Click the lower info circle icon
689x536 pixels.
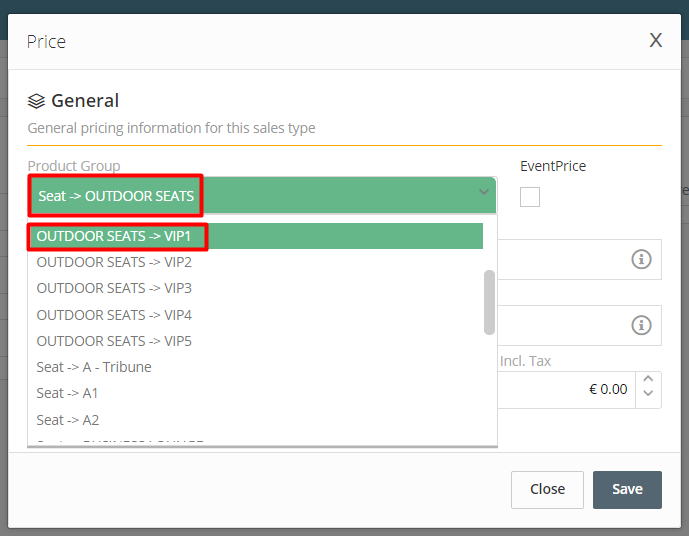coord(641,325)
